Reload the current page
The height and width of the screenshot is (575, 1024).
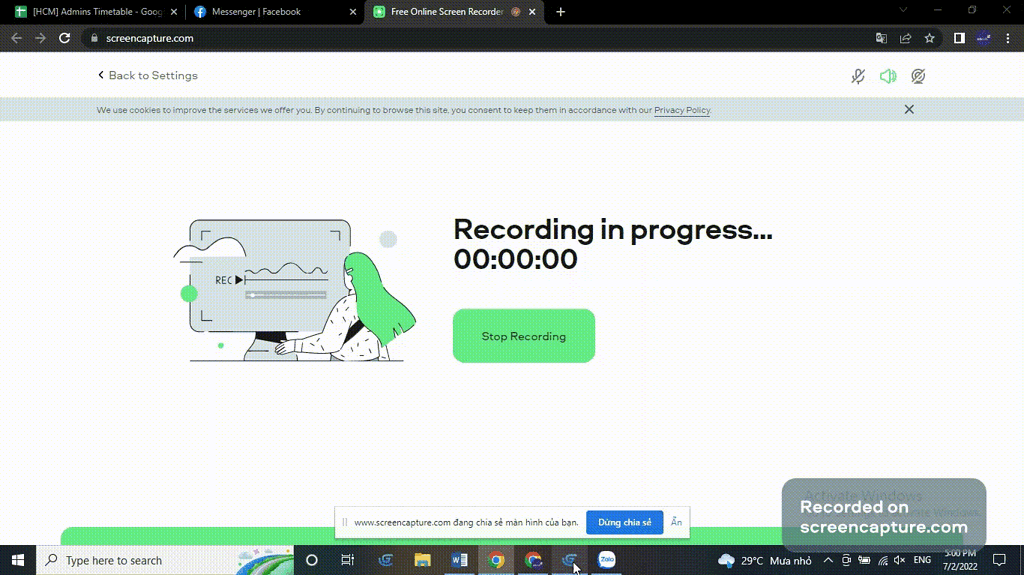point(65,38)
